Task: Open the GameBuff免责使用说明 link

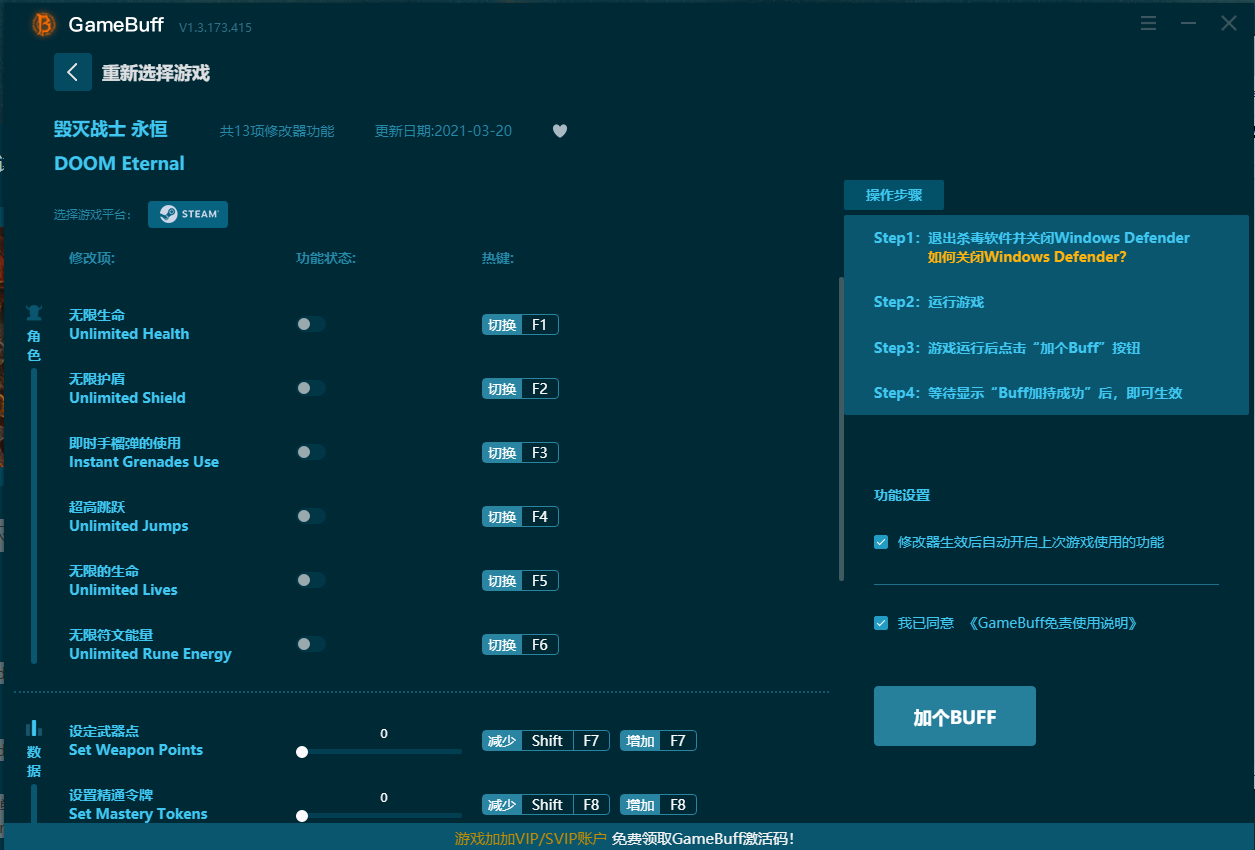Action: pyautogui.click(x=1053, y=623)
